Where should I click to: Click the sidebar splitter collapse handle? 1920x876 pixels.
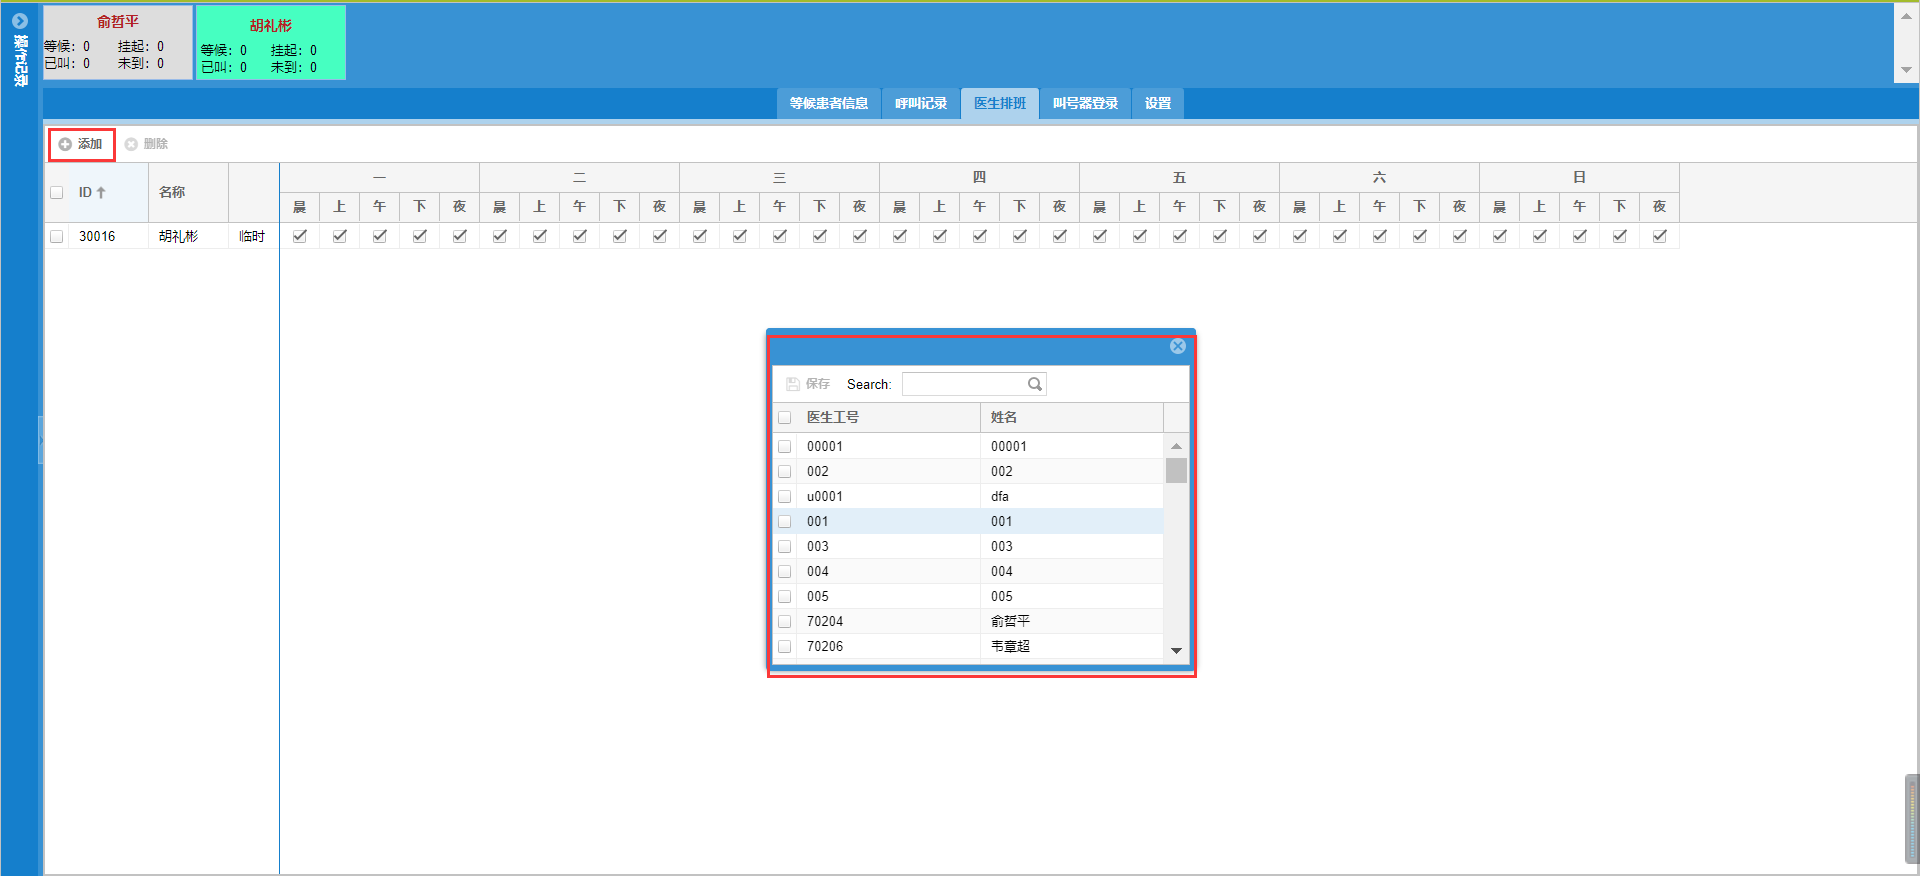(x=41, y=440)
